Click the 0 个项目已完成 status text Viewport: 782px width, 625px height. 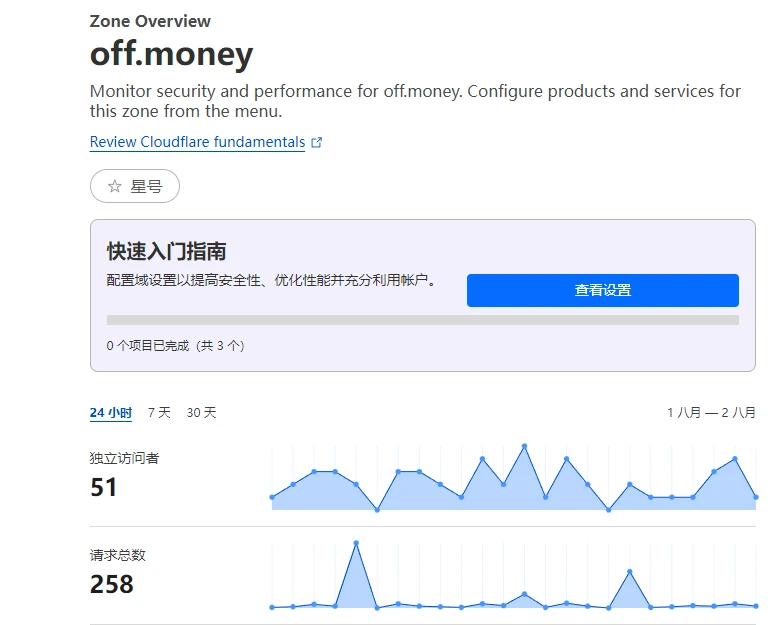(175, 346)
